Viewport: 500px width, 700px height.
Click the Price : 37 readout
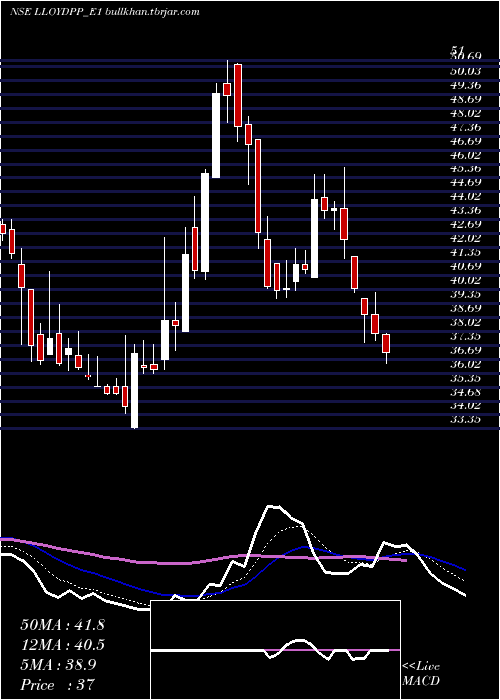click(x=58, y=685)
